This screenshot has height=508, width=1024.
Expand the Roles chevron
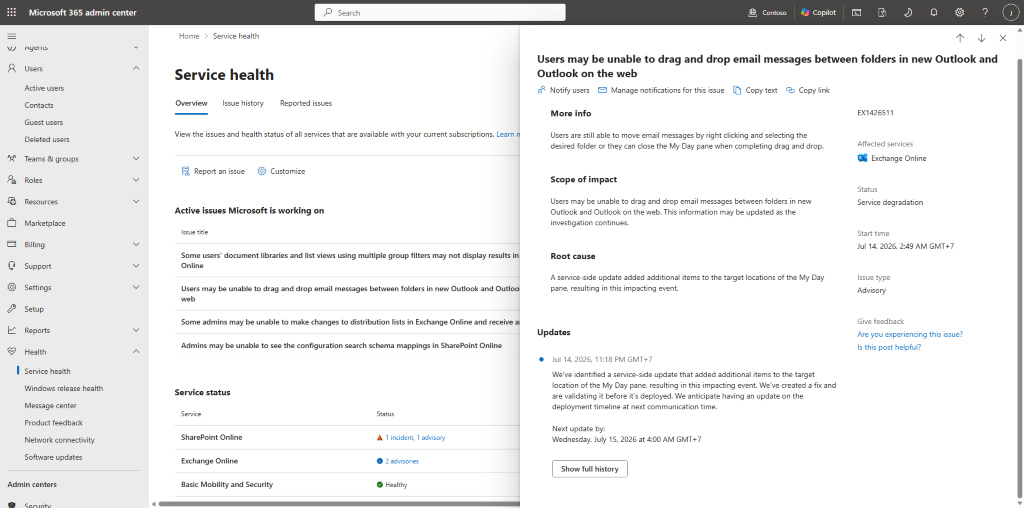coord(136,180)
